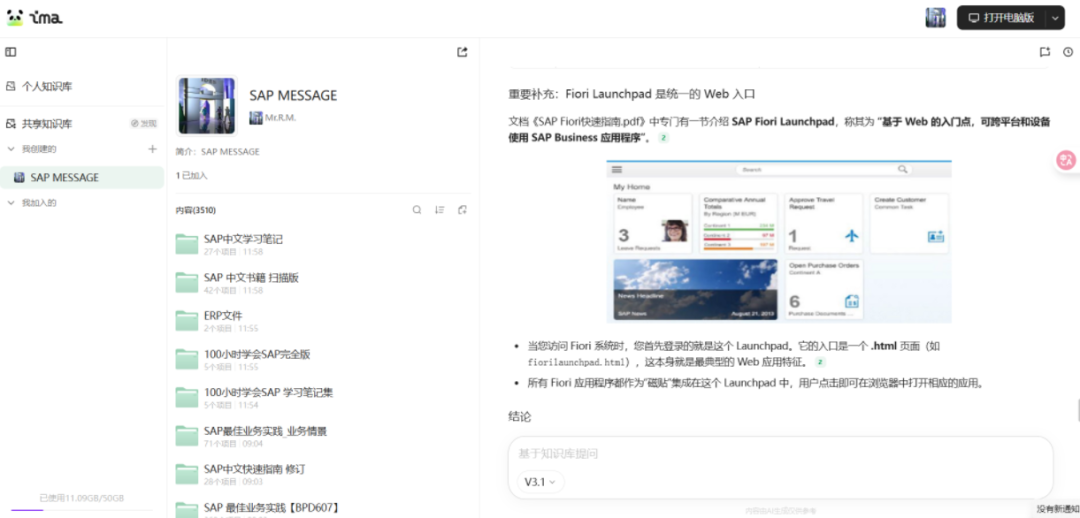
Task: Click the SAP MESSAGE cover thumbnail
Action: coord(207,105)
